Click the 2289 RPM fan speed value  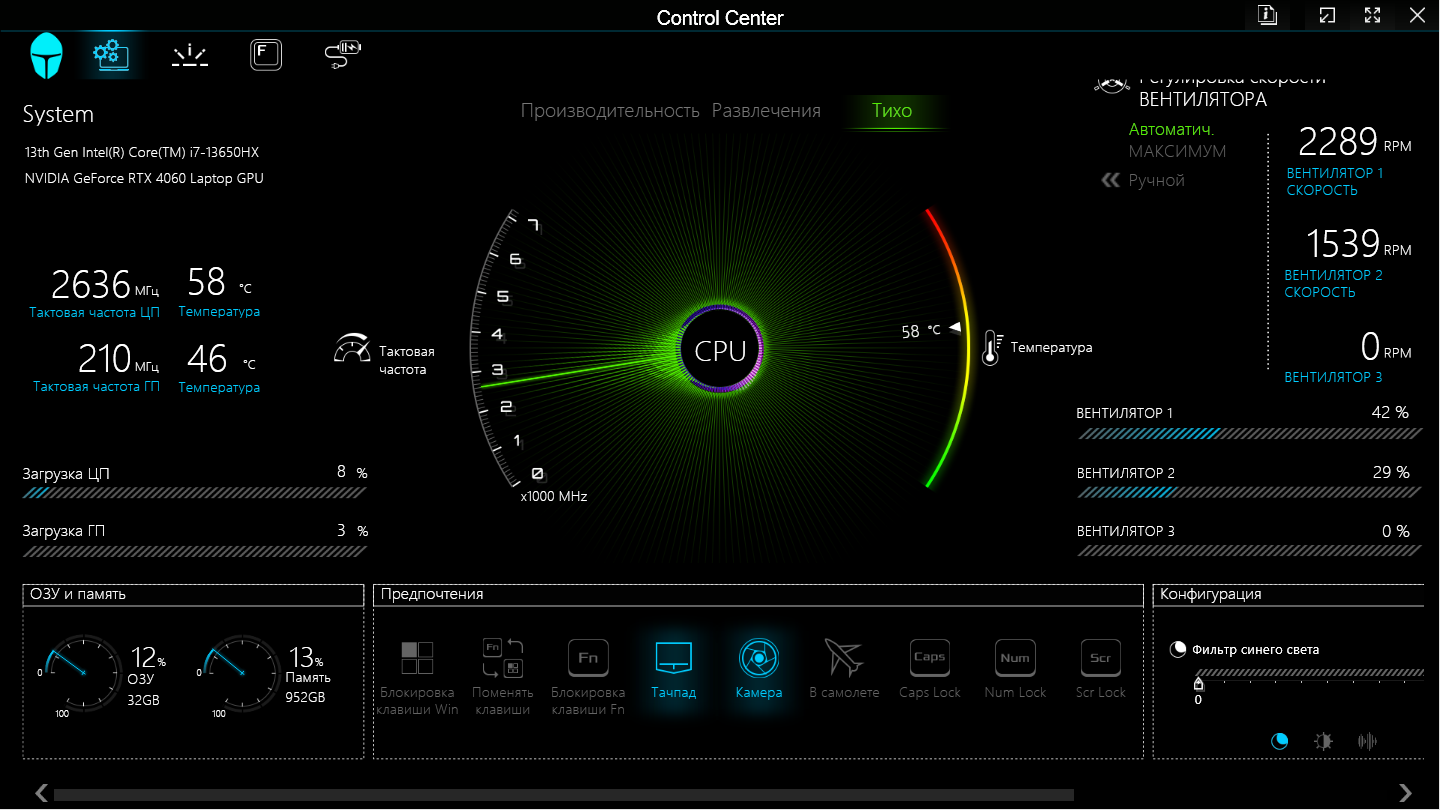(x=1355, y=142)
